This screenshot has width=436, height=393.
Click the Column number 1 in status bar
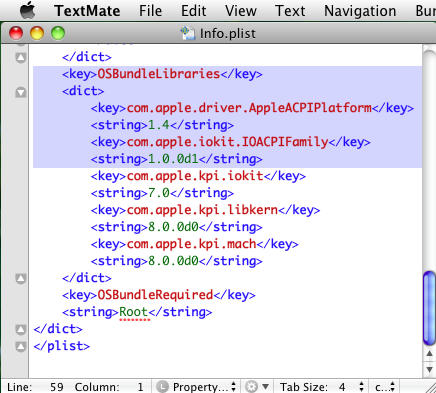pos(140,387)
